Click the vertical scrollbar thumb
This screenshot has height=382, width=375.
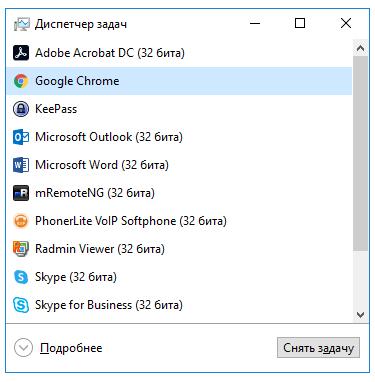[360, 154]
